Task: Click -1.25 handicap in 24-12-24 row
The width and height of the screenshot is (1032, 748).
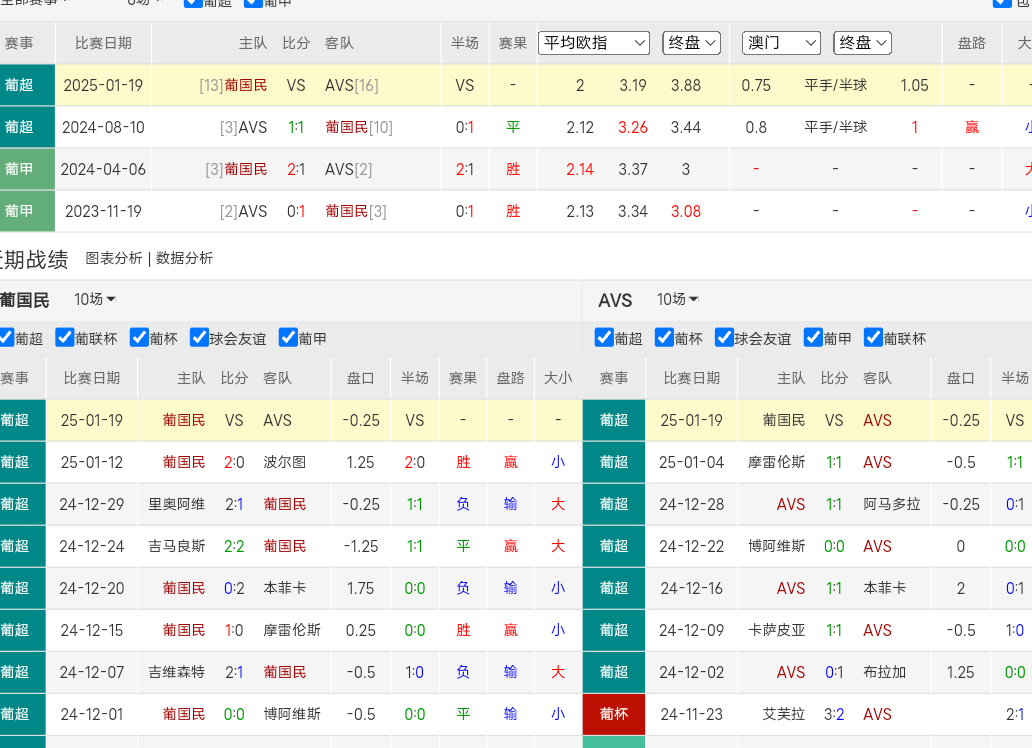Action: (361, 547)
